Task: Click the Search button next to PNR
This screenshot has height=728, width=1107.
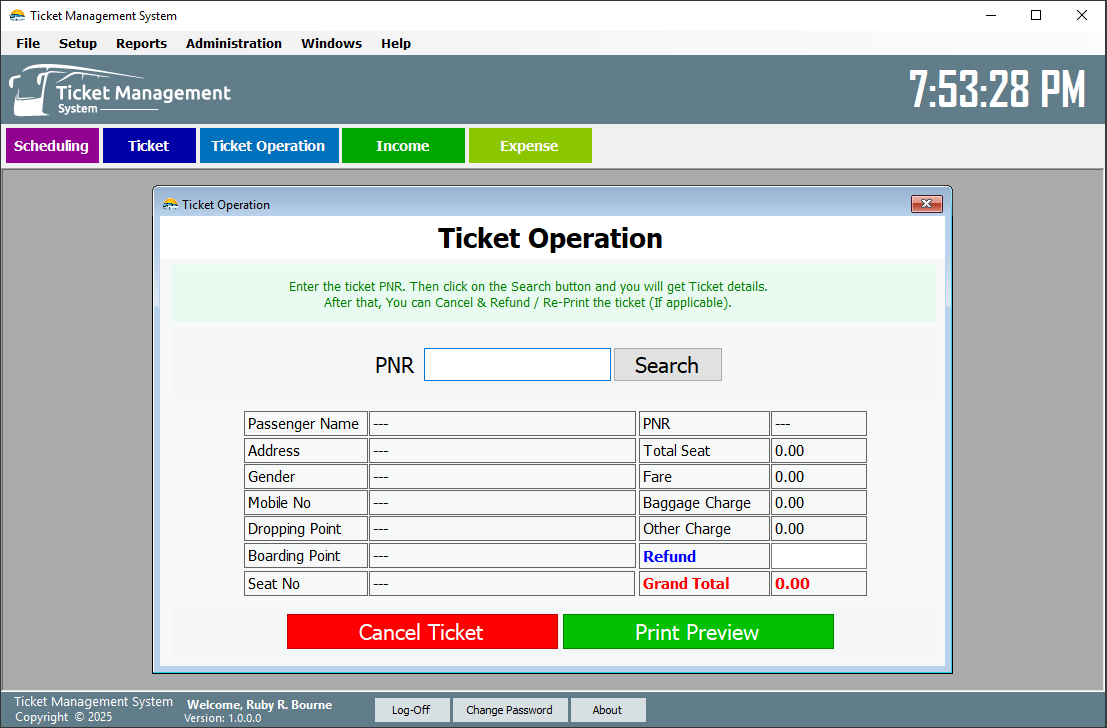Action: point(667,364)
